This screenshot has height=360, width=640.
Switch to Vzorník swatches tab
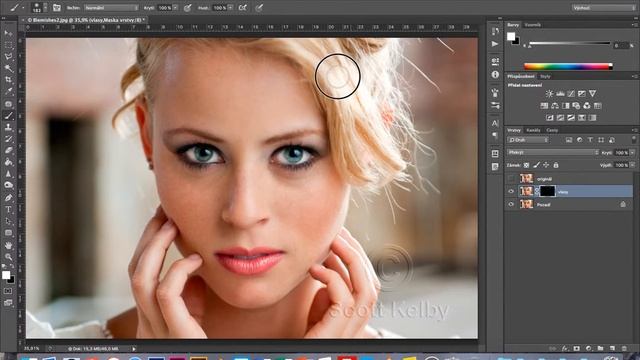[533, 25]
